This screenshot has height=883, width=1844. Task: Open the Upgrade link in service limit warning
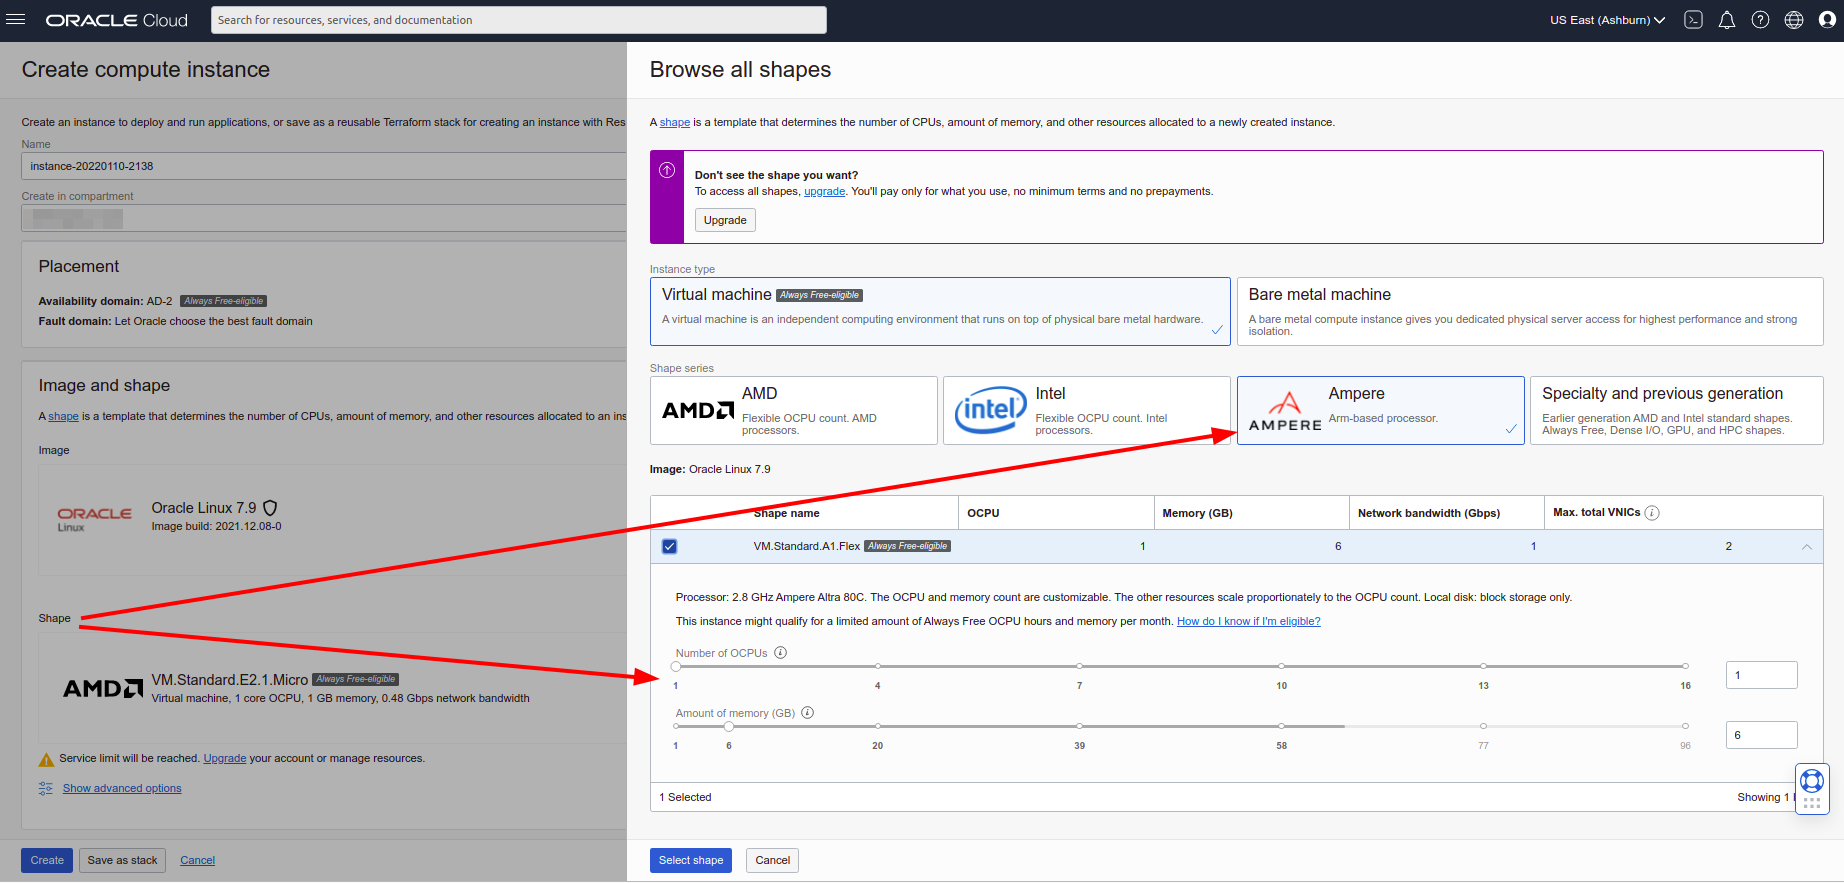[225, 758]
